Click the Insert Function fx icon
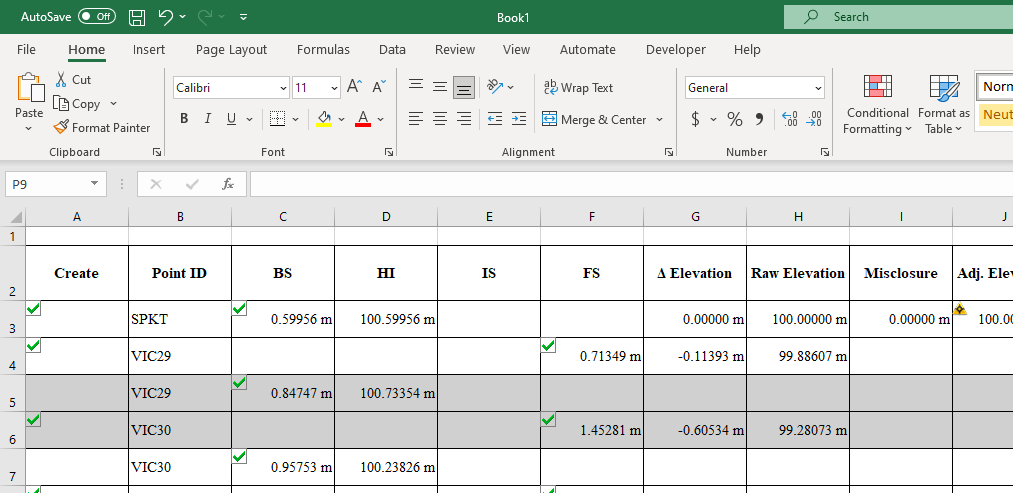This screenshot has width=1013, height=493. pos(228,184)
